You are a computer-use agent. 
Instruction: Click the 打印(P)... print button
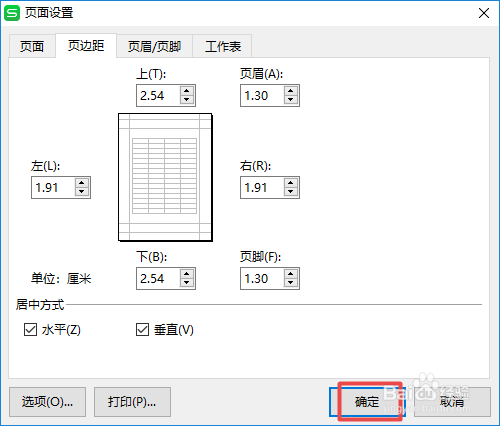tap(132, 402)
